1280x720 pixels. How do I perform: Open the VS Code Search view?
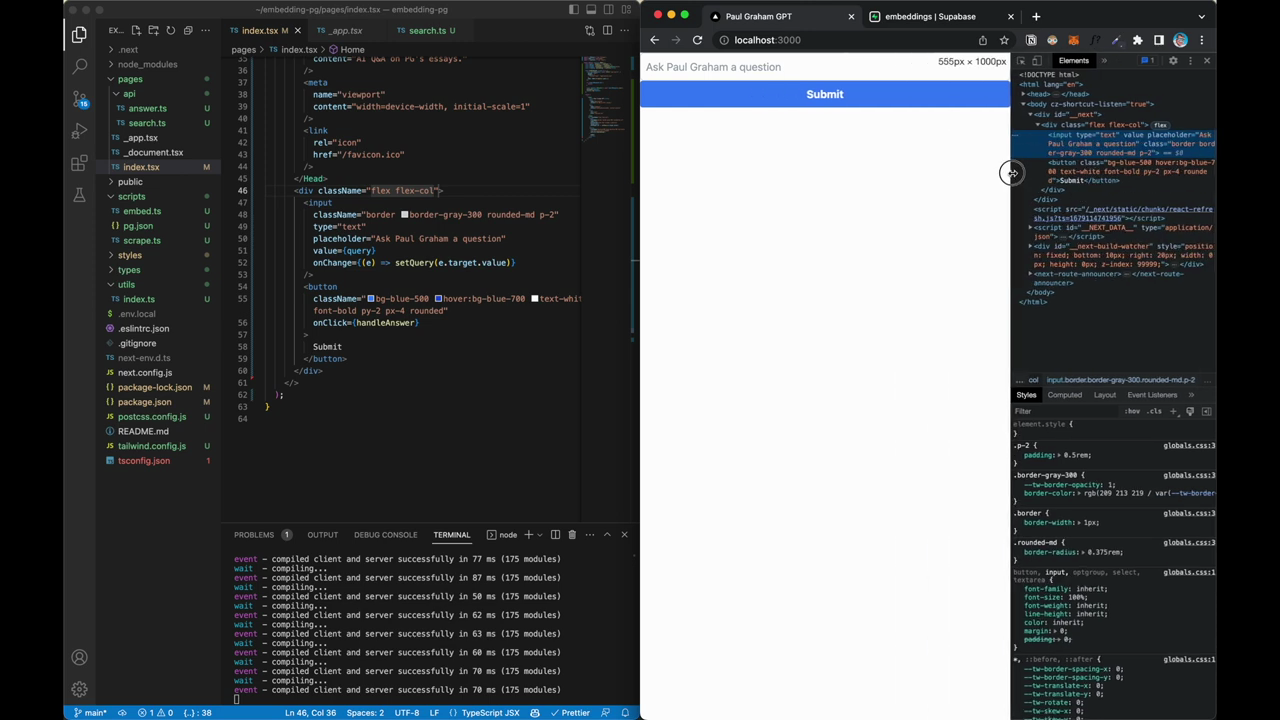[79, 67]
